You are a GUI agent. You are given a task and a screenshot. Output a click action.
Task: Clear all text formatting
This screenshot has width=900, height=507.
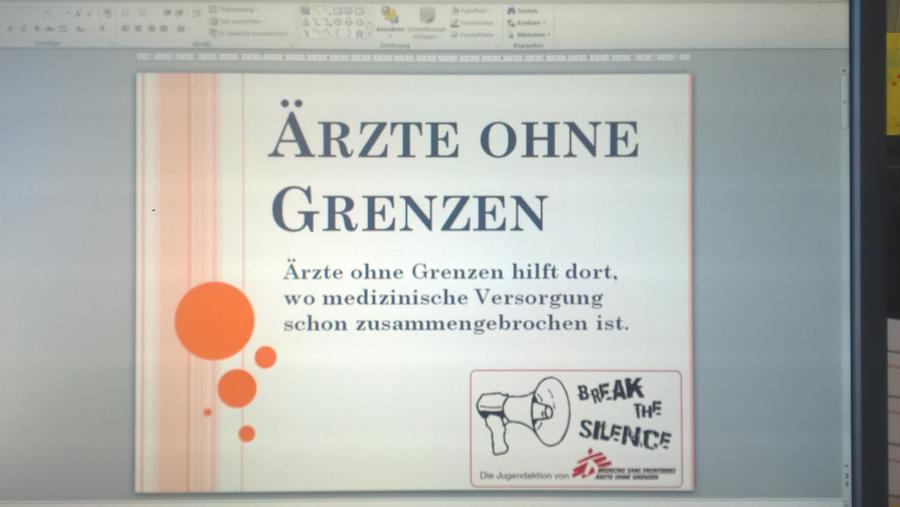click(x=107, y=13)
